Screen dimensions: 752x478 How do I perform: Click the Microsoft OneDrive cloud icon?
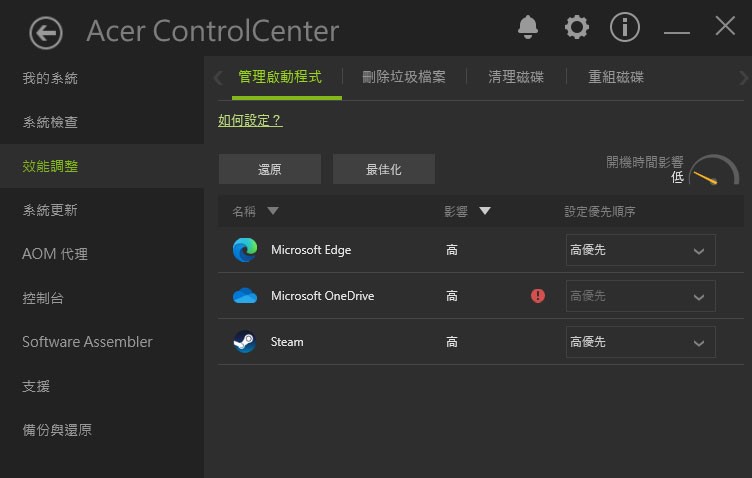pos(245,296)
